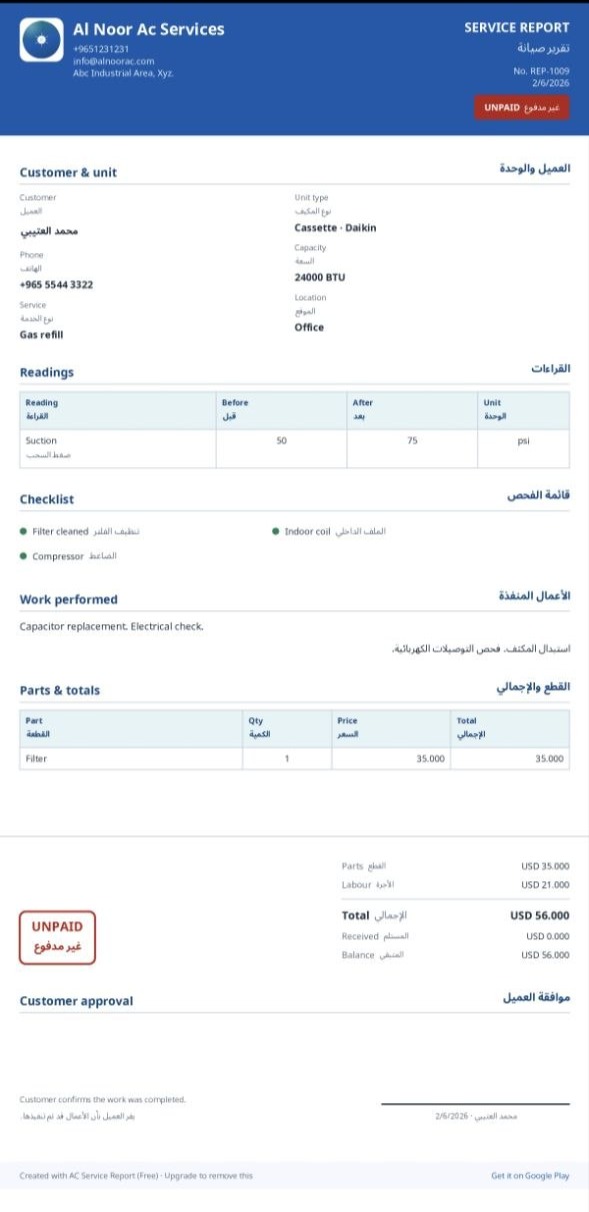
Task: Select the info@alnoorac.com email address
Action: tap(114, 60)
